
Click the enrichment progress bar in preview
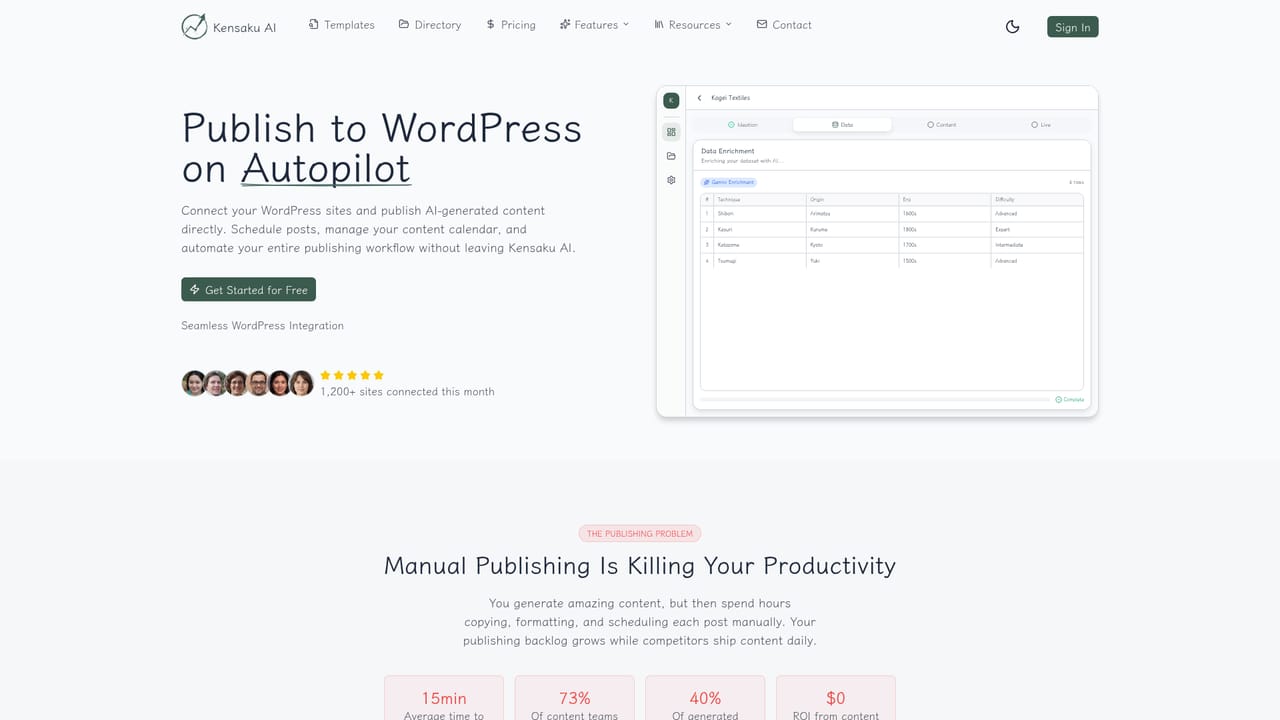(875, 400)
